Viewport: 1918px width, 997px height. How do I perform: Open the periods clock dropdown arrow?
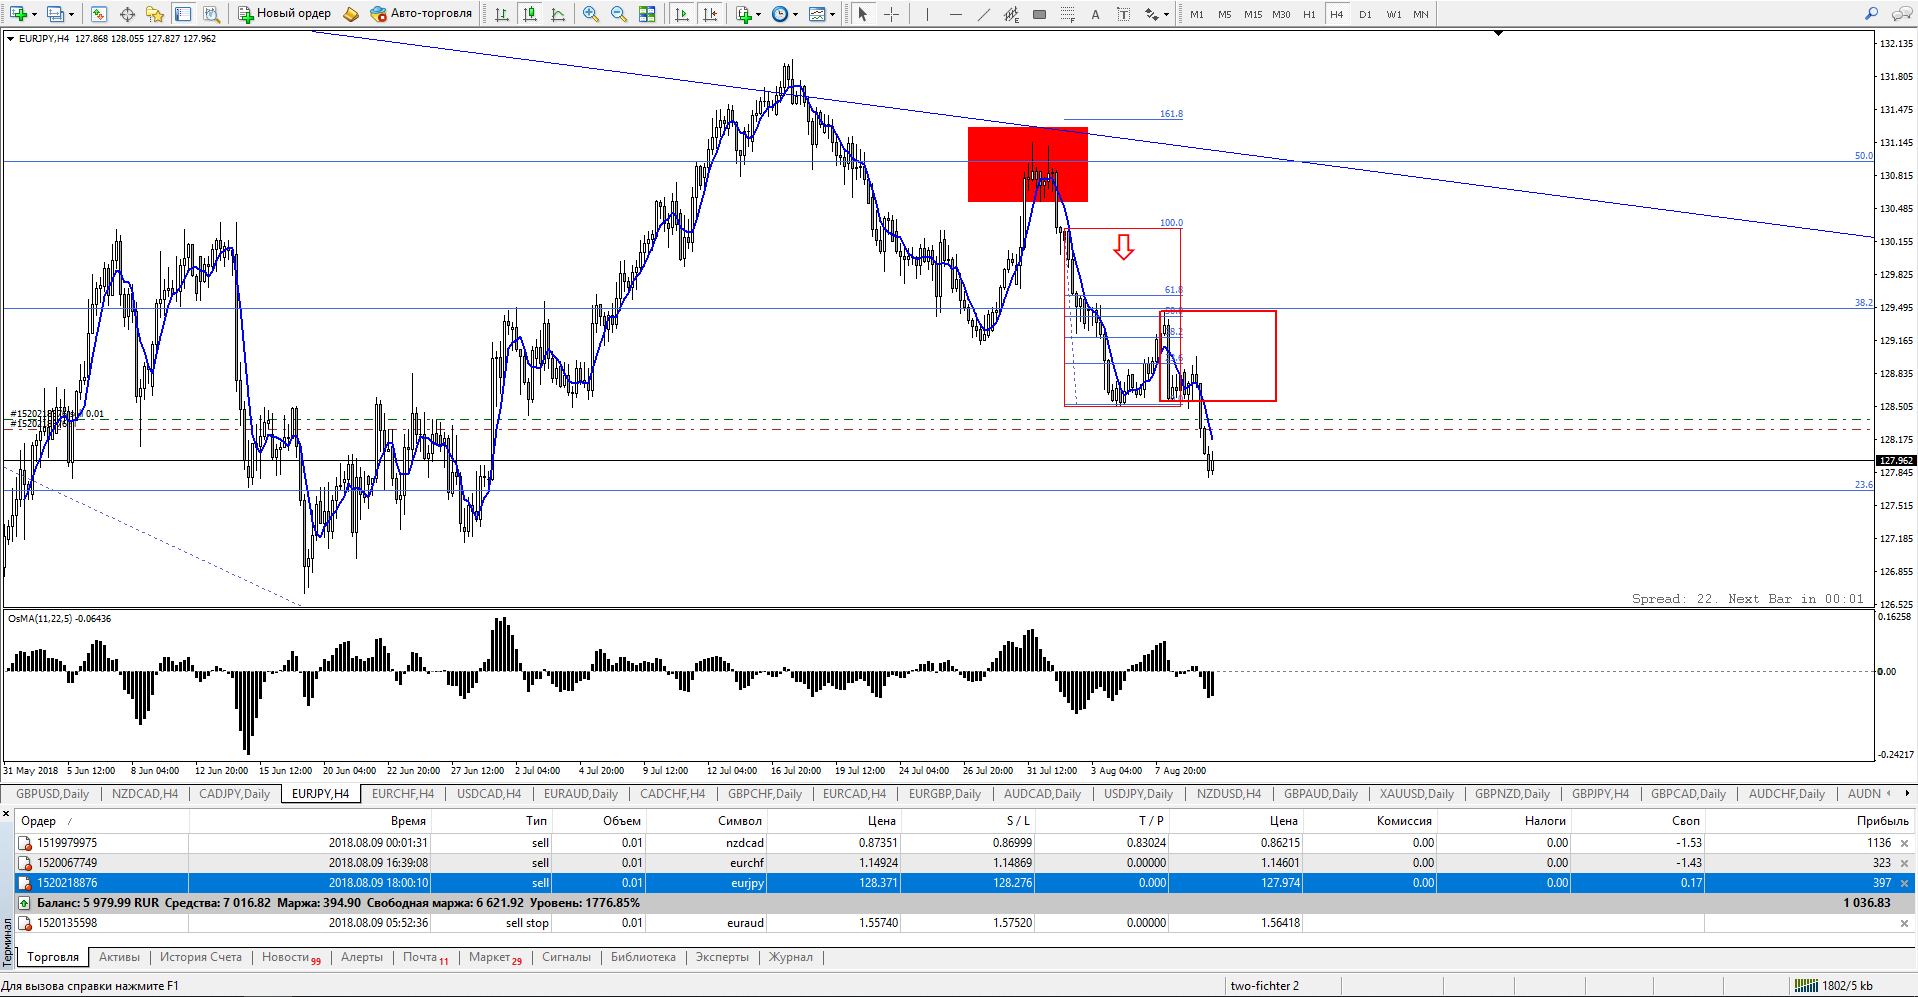795,14
